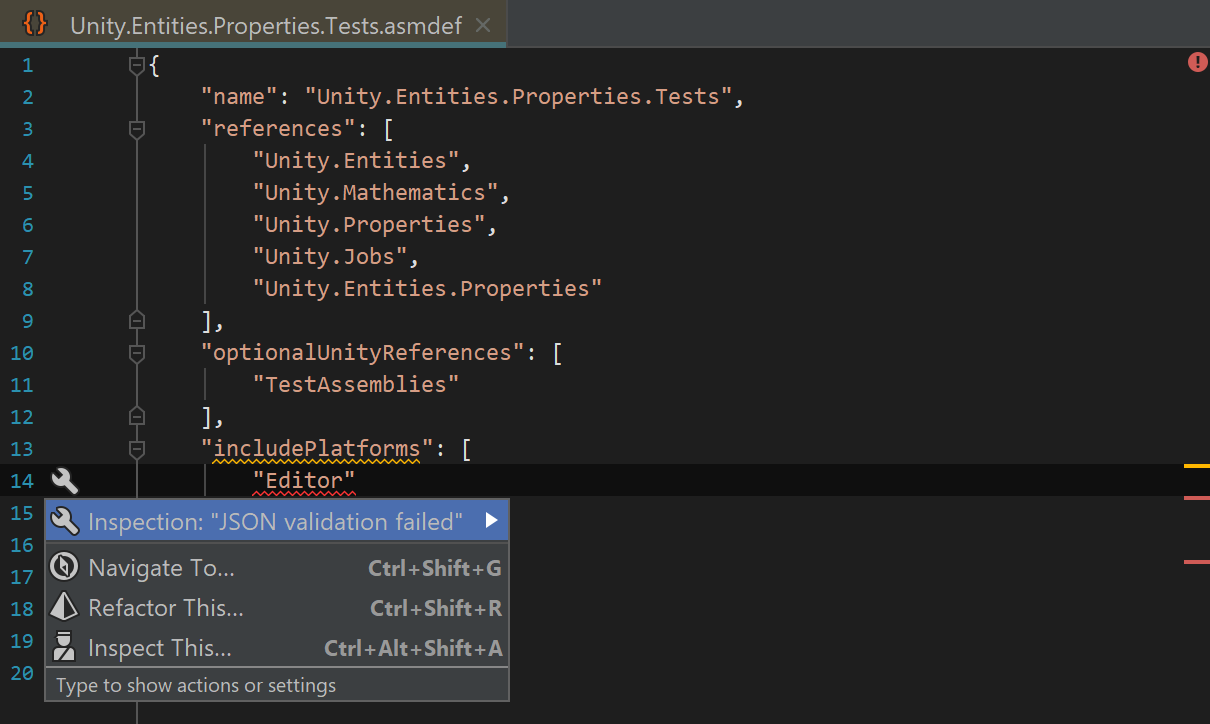This screenshot has height=724, width=1210.
Task: Close the Unity.Entities.Properties.Tests.asmdef tab
Action: (x=483, y=25)
